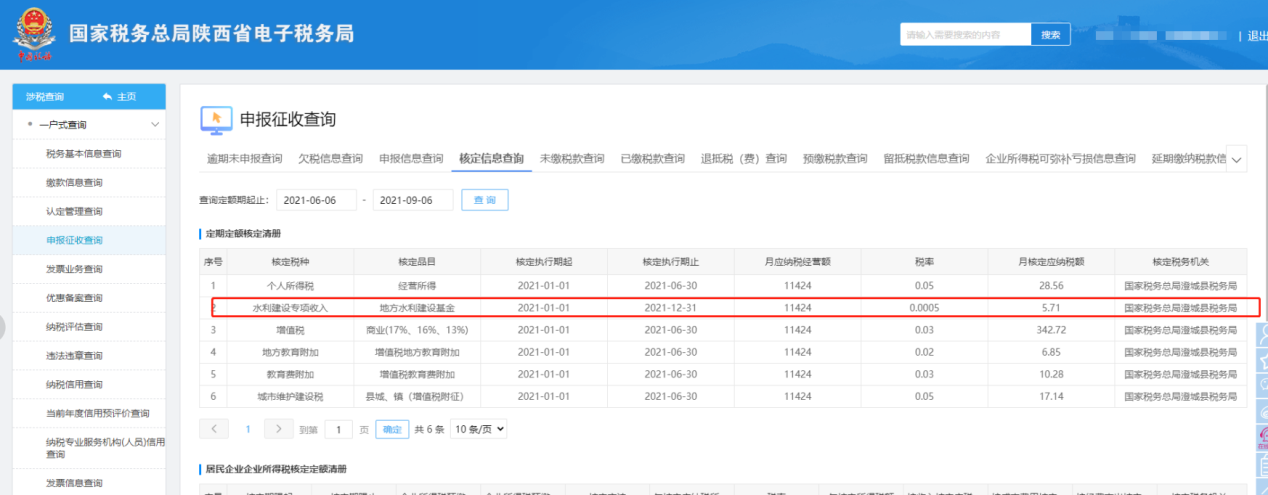Go back via 主页 arrow link
The height and width of the screenshot is (495, 1268).
point(119,96)
